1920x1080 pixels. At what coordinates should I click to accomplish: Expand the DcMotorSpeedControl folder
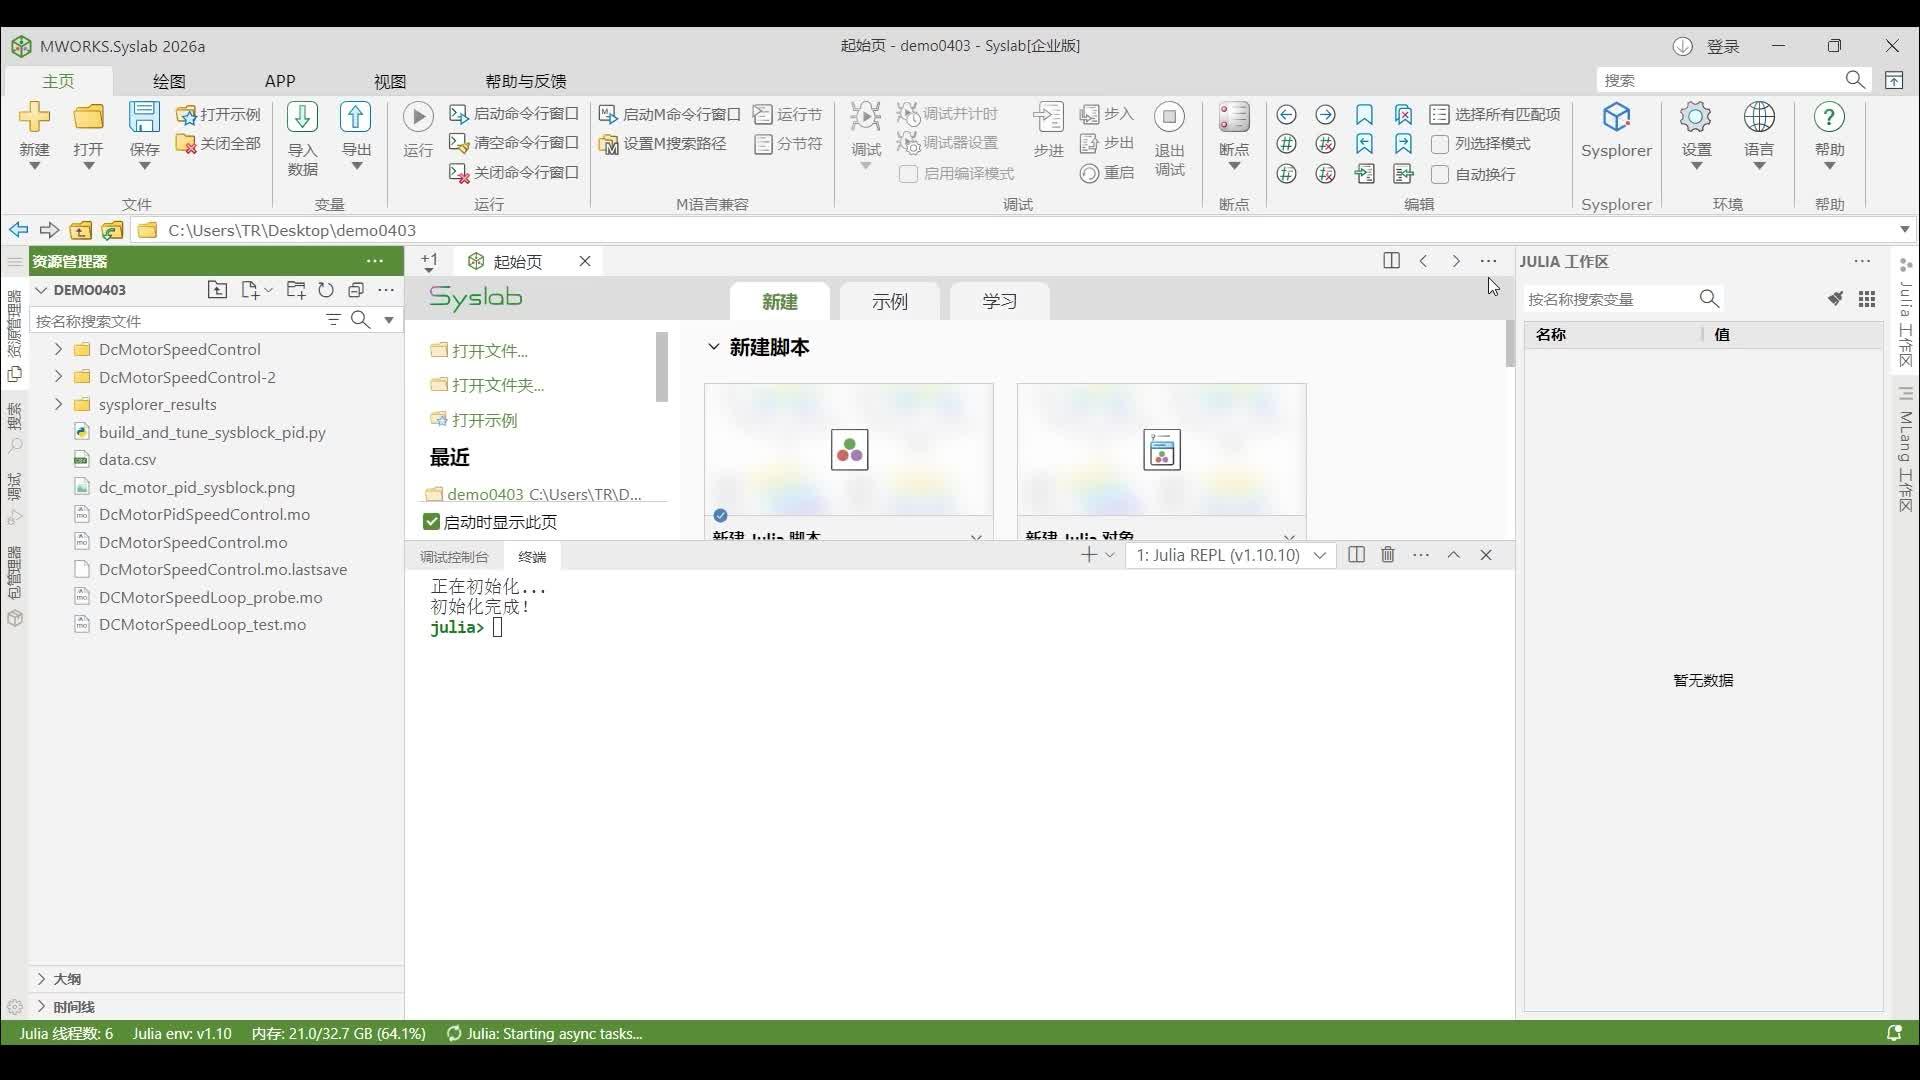tap(58, 349)
